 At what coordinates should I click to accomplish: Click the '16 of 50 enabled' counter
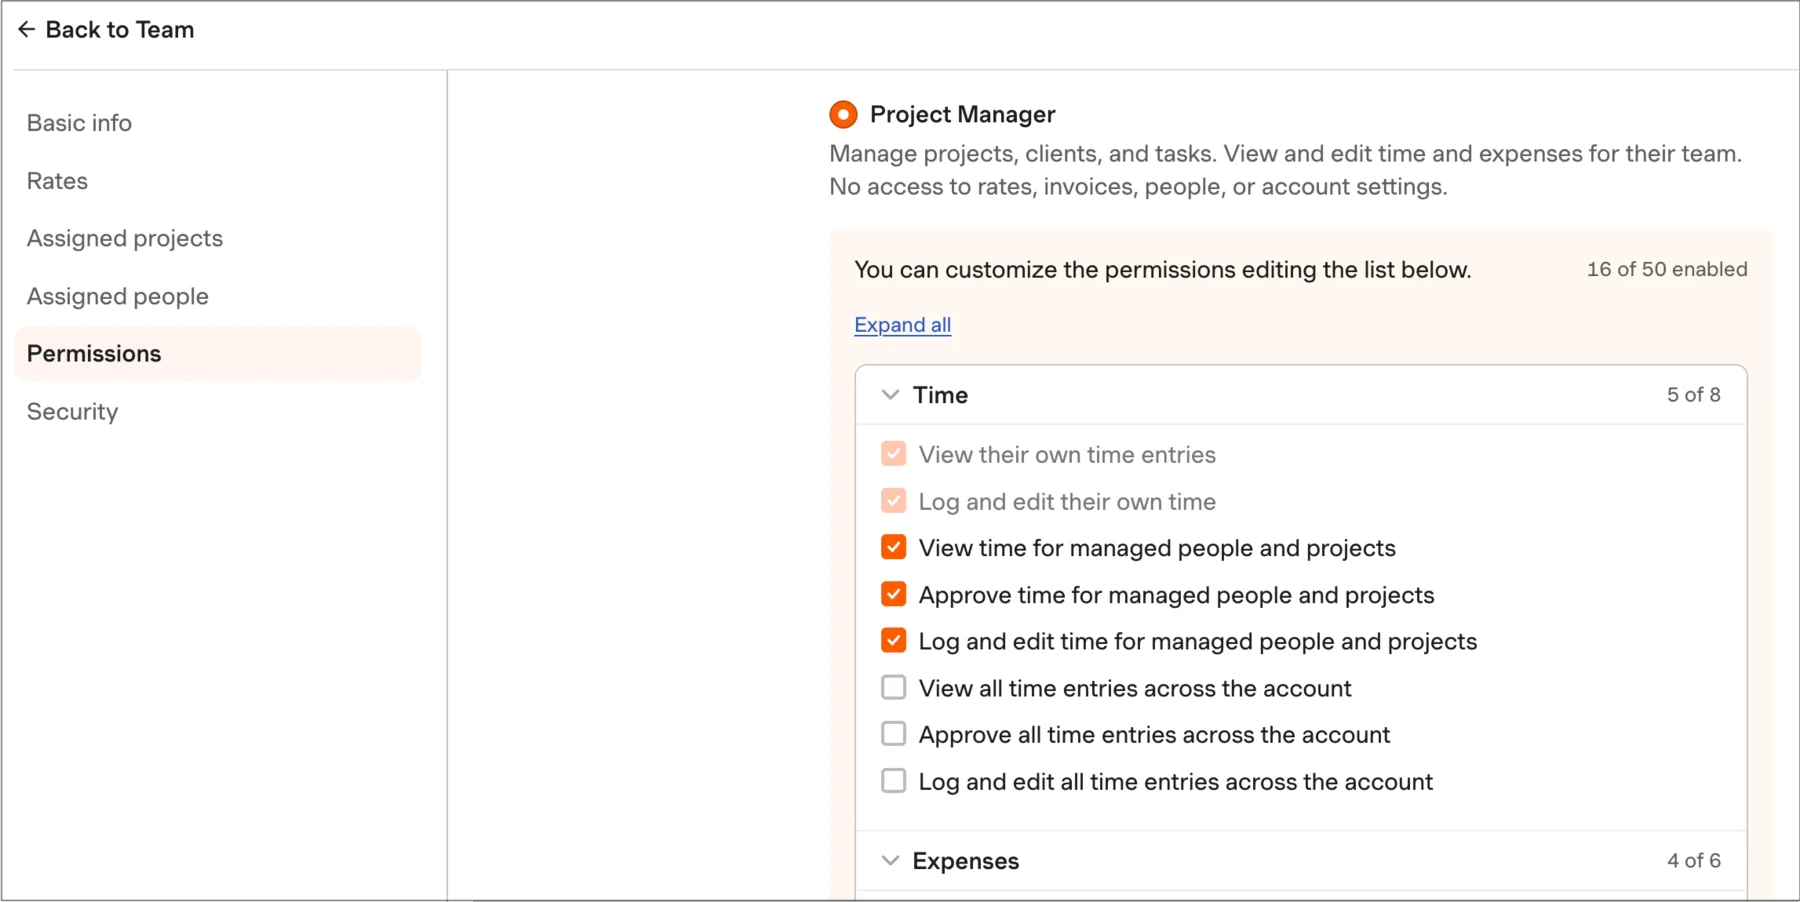pos(1667,269)
